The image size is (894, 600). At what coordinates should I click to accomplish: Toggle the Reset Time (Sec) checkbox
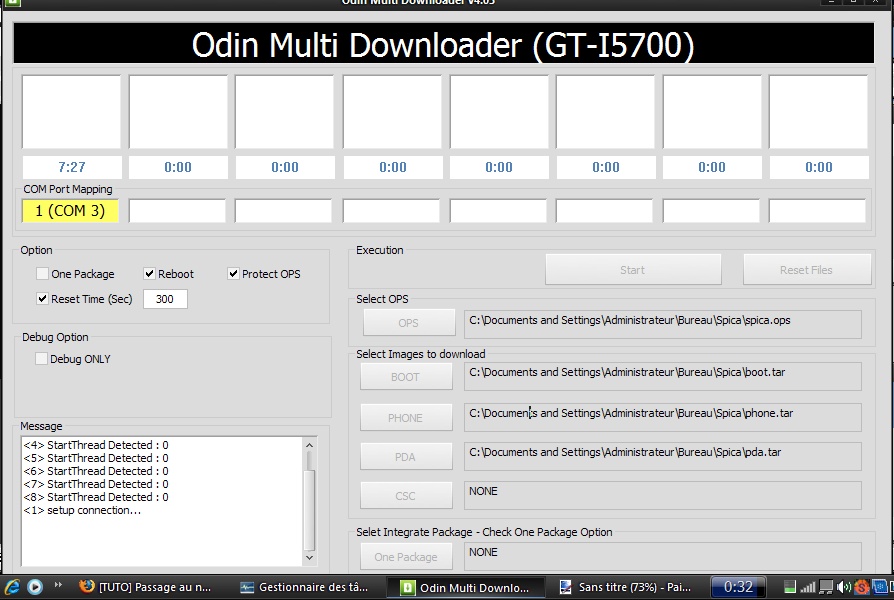(42, 299)
